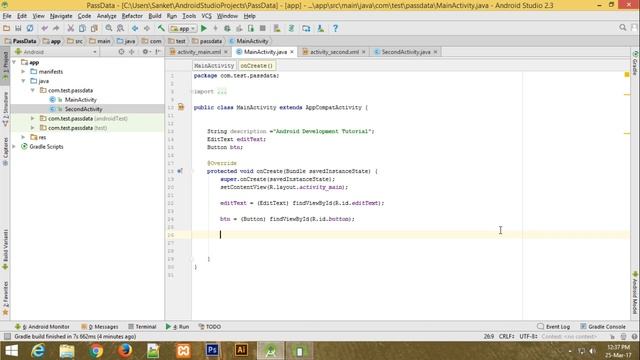Launch Google Chrome from the taskbar
Viewport: 640px width, 360px height.
click(x=96, y=351)
